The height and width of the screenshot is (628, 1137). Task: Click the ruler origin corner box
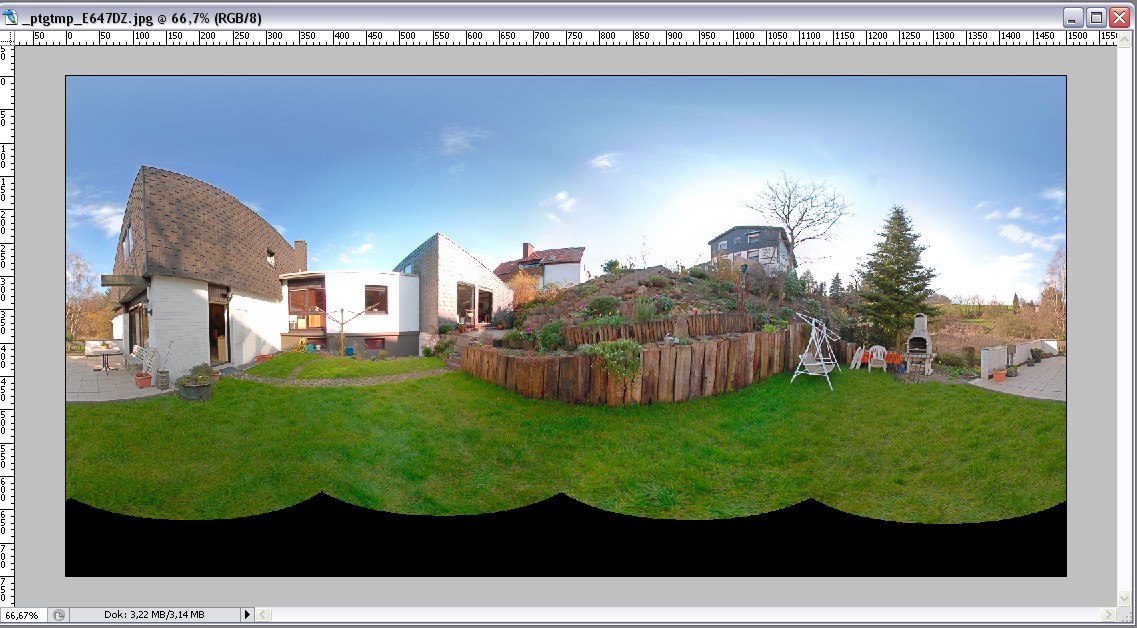pyautogui.click(x=8, y=36)
